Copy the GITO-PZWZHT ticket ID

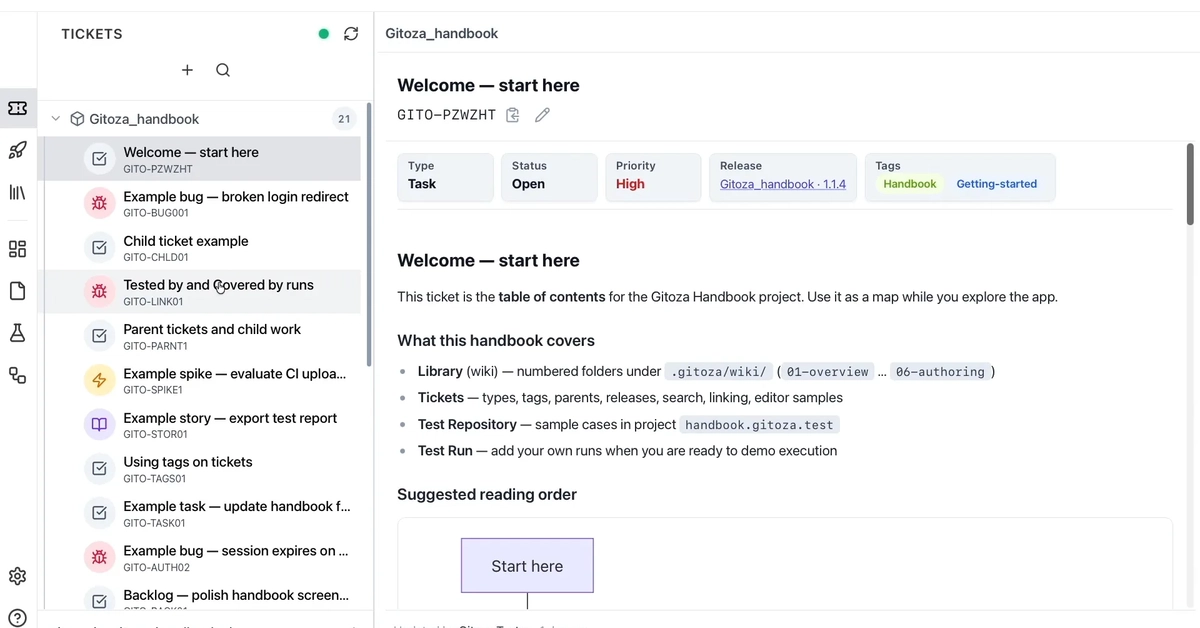(x=513, y=115)
